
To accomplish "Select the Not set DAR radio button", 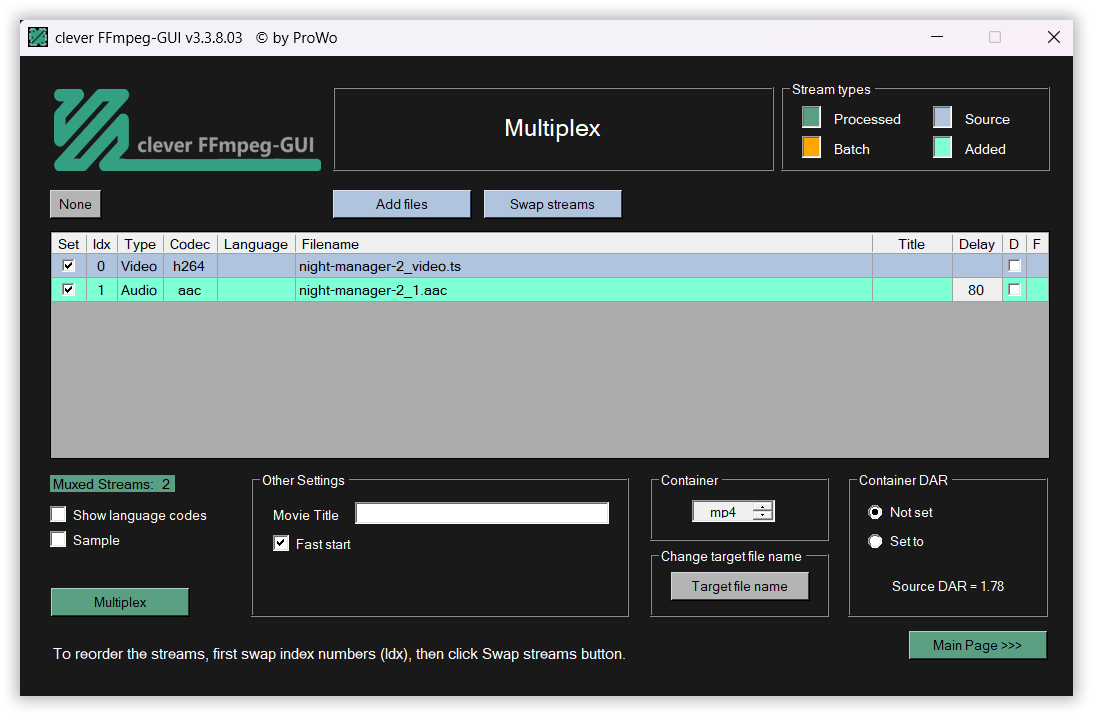I will click(875, 512).
